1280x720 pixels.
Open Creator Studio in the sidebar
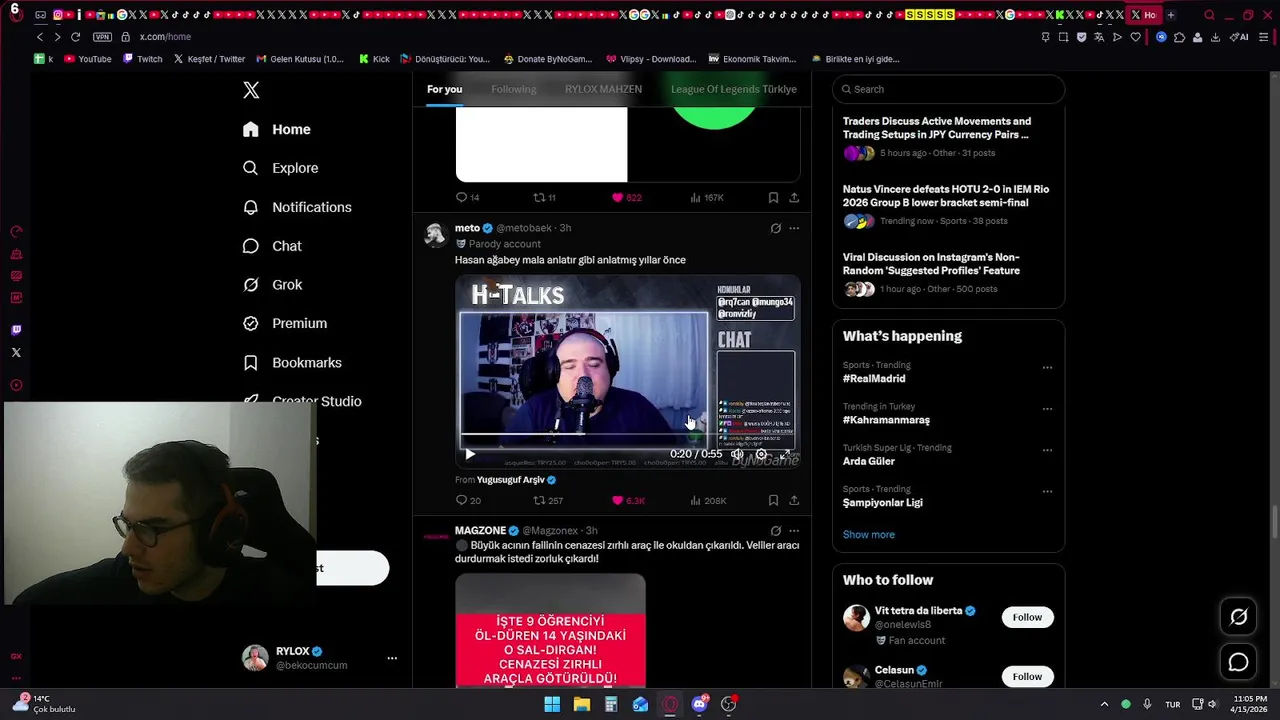(302, 401)
